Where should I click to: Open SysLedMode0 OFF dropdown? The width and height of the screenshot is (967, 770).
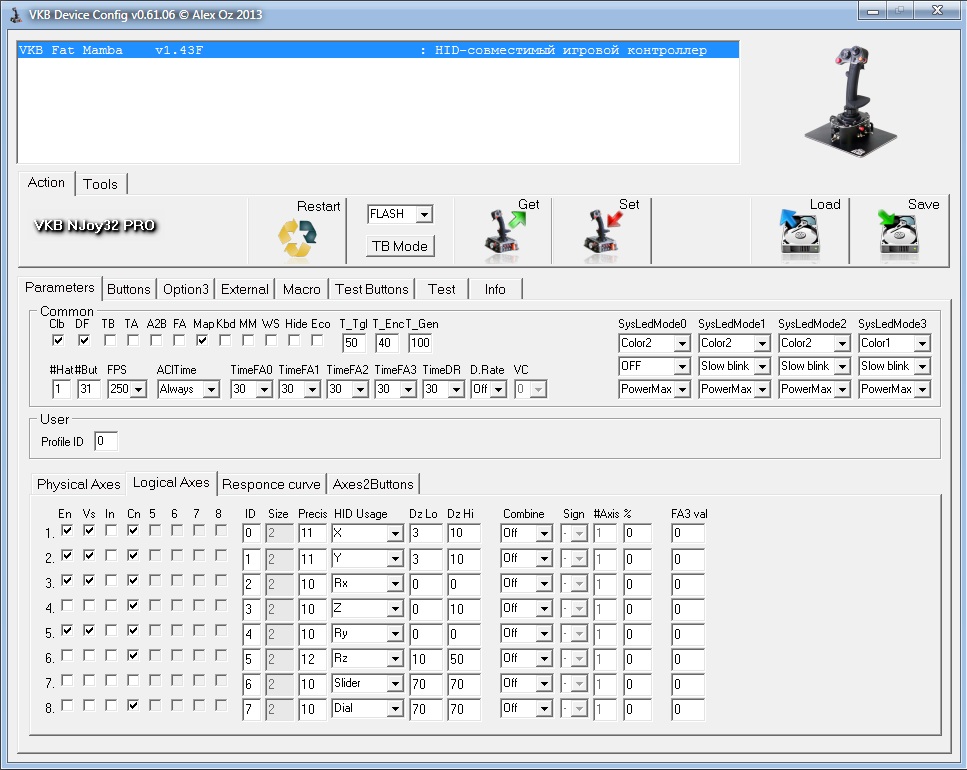654,366
